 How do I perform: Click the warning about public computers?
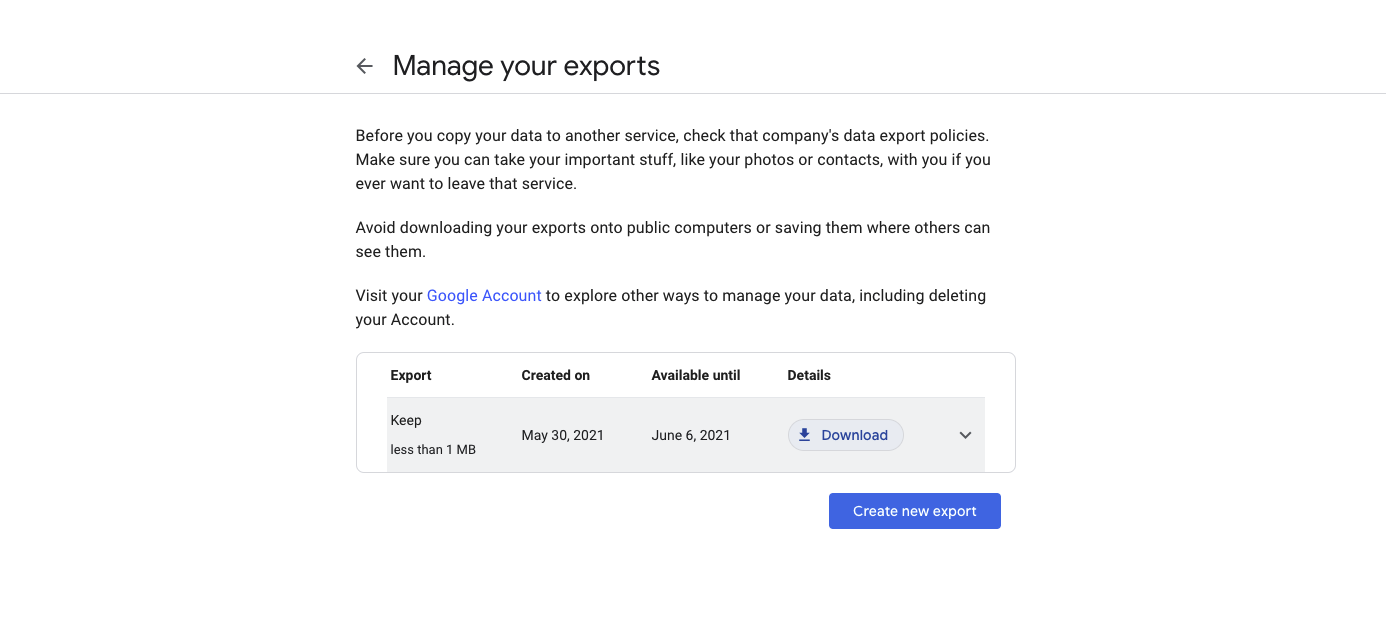tap(672, 239)
